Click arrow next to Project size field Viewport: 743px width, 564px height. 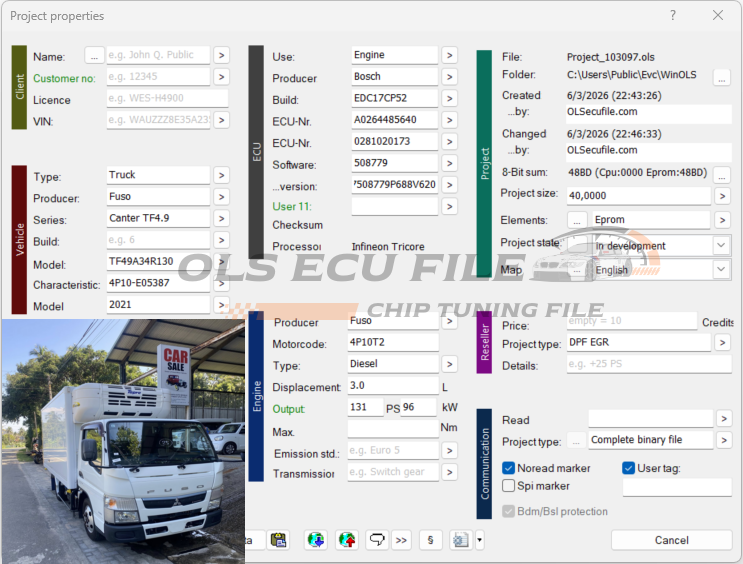pyautogui.click(x=722, y=196)
